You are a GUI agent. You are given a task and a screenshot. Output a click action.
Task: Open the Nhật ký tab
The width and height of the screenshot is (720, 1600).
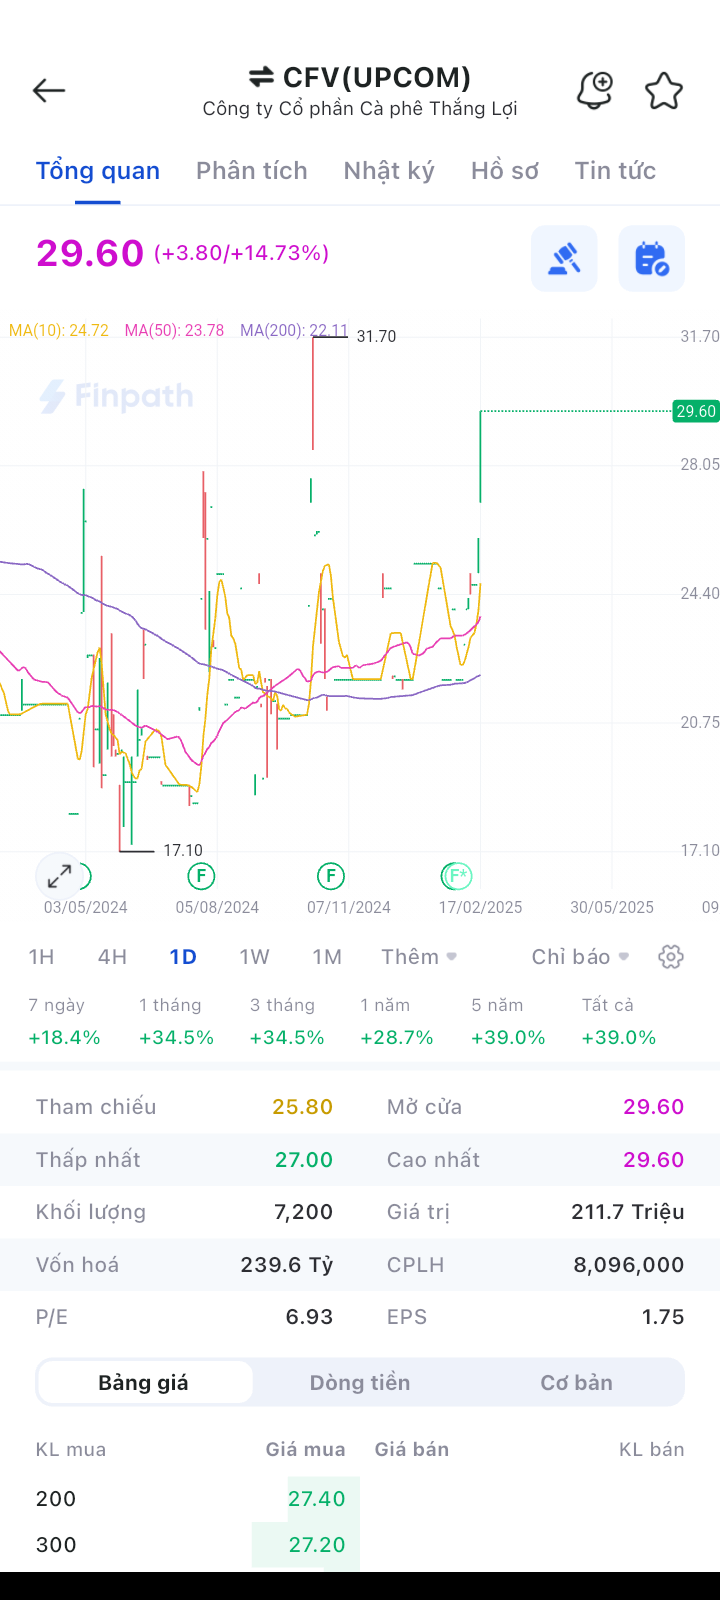(x=389, y=171)
